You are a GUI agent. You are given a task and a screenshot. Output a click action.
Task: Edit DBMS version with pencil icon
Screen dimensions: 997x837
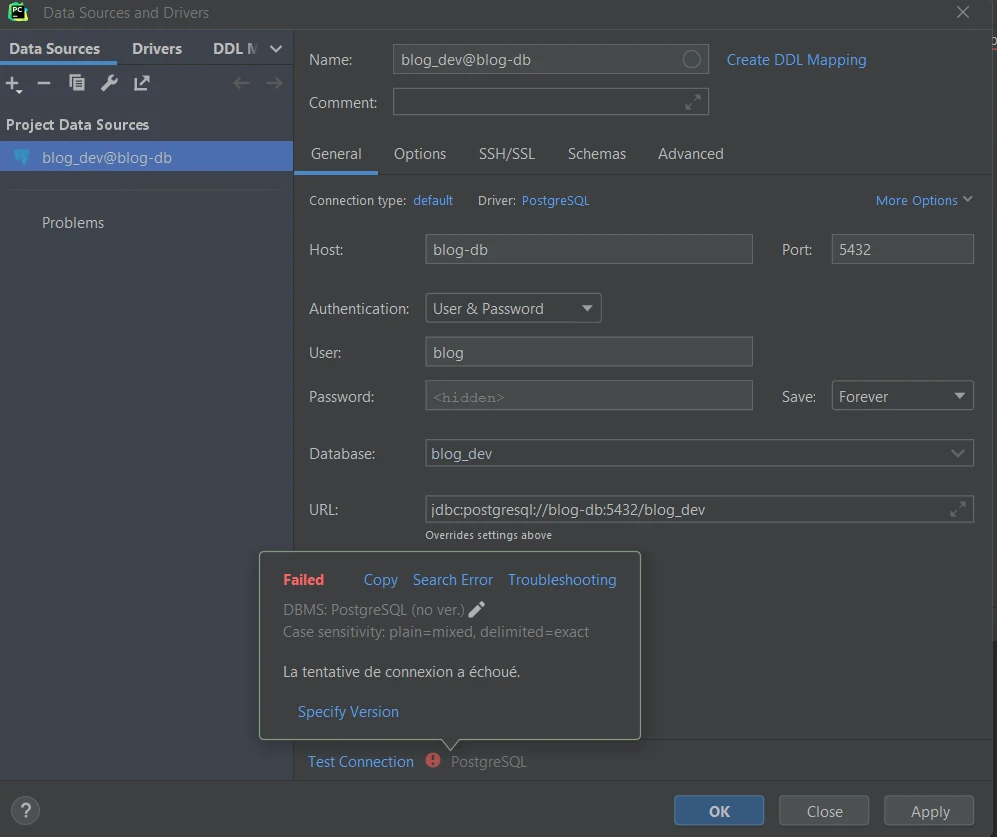pyautogui.click(x=477, y=609)
